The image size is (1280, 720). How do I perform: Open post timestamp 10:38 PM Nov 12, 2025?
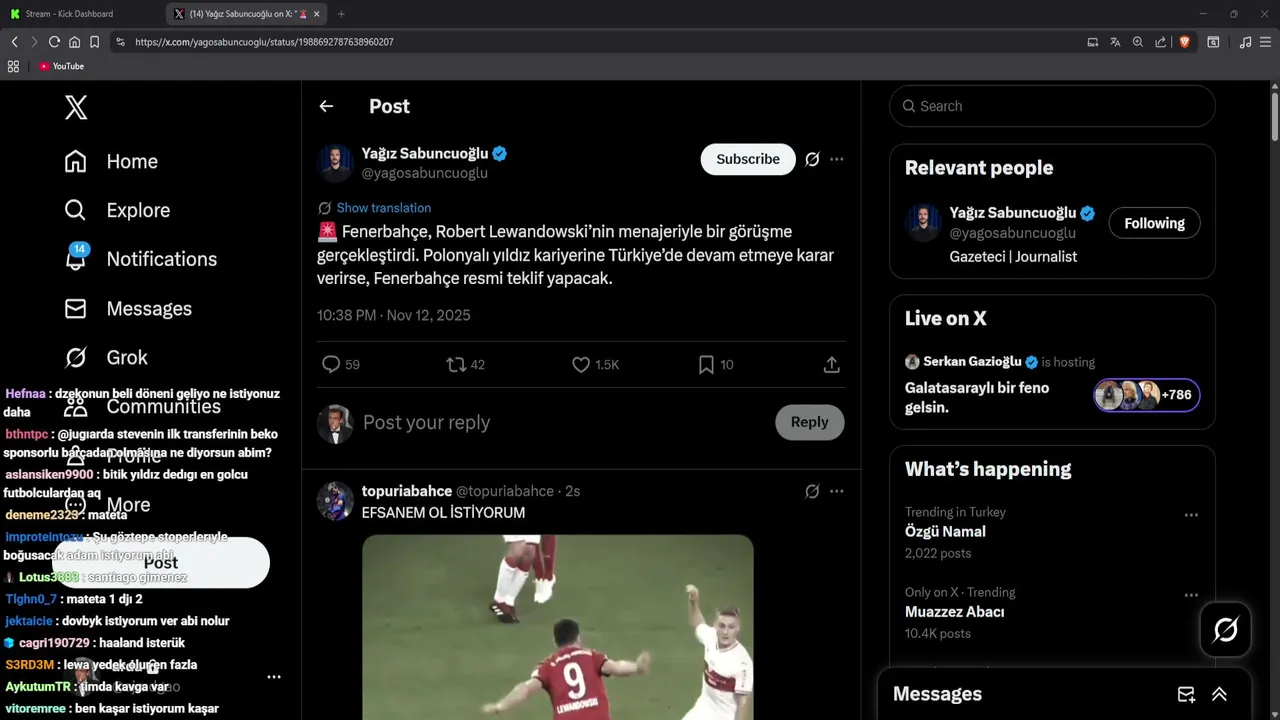[x=394, y=315]
